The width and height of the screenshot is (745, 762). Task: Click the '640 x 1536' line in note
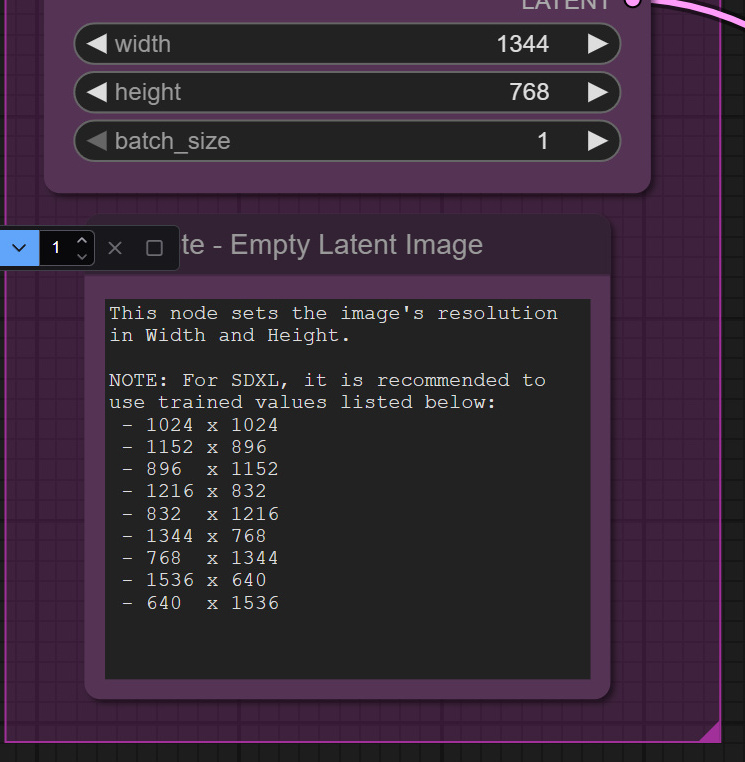pos(212,603)
